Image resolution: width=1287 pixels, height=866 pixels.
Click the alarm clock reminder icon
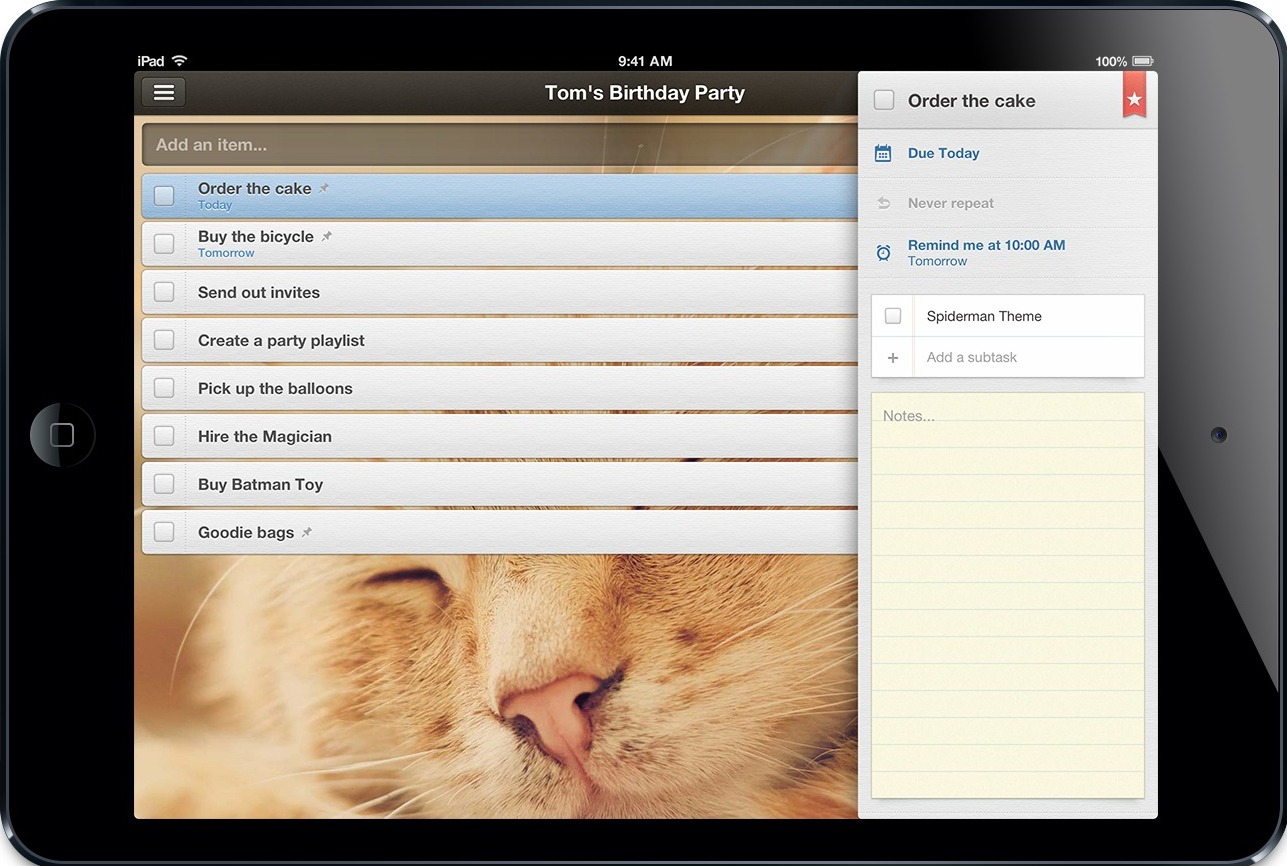882,252
